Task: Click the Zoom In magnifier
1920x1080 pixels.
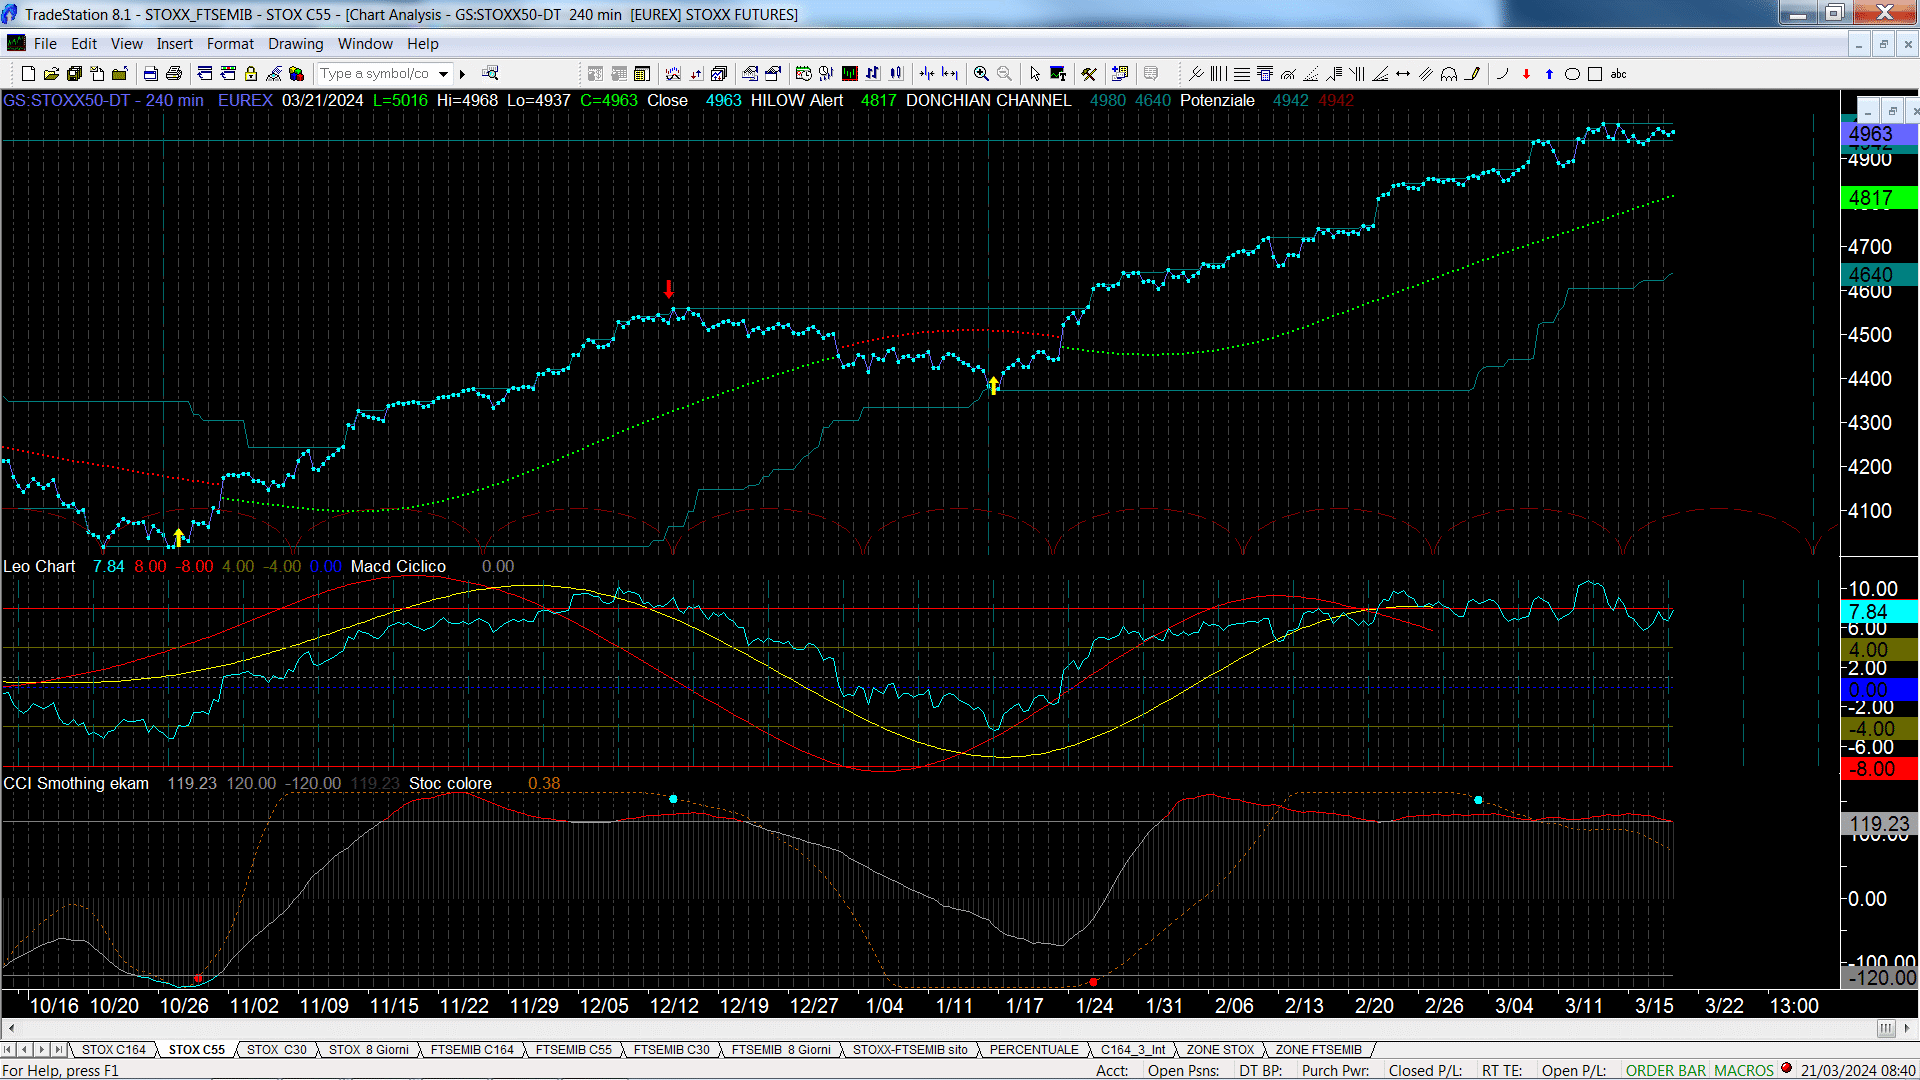Action: (981, 74)
